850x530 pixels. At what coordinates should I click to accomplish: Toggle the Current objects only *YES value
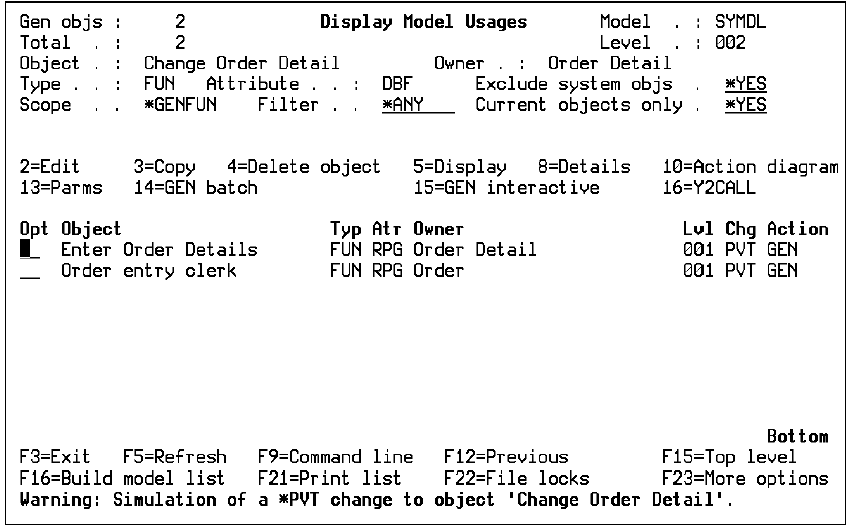[738, 106]
